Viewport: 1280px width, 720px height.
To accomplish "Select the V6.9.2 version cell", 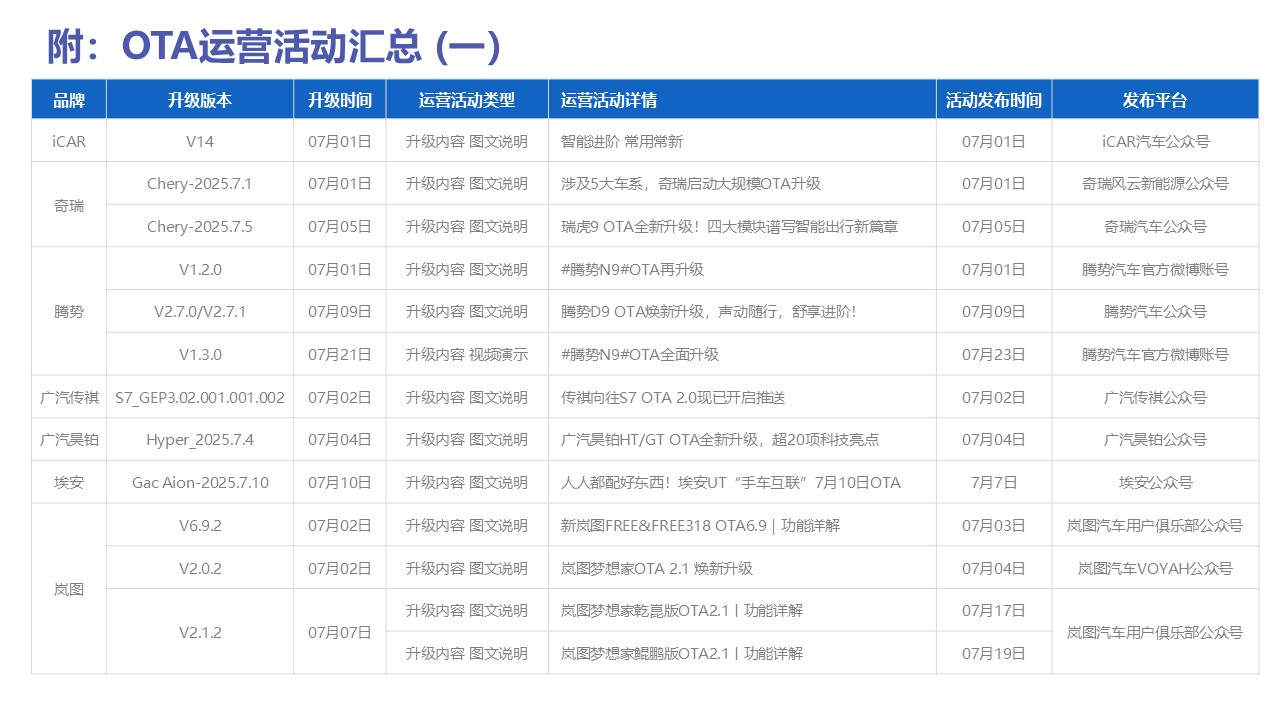I will [x=200, y=525].
